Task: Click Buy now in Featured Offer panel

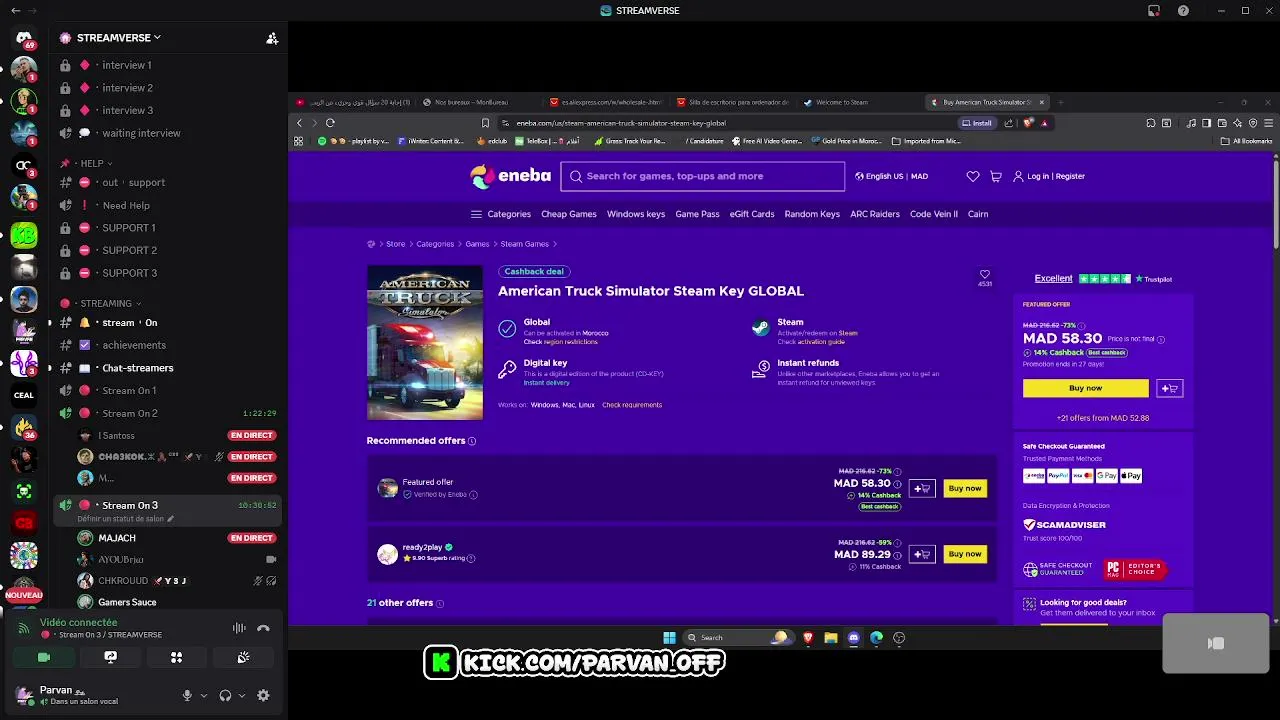Action: pyautogui.click(x=1085, y=388)
